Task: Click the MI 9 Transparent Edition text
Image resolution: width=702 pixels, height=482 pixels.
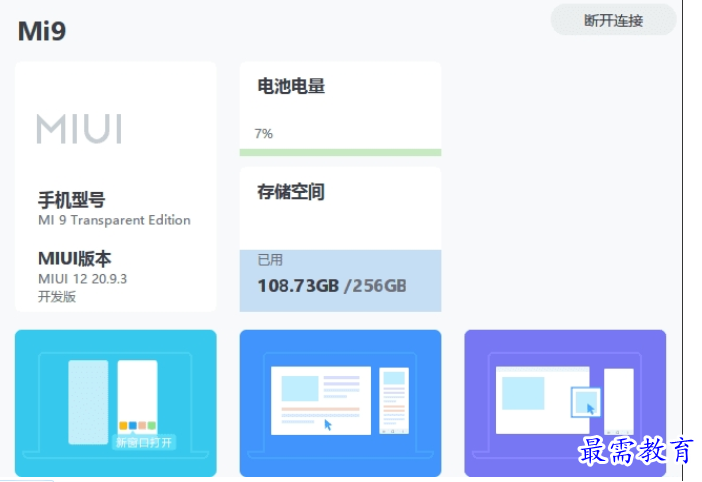Action: click(114, 220)
